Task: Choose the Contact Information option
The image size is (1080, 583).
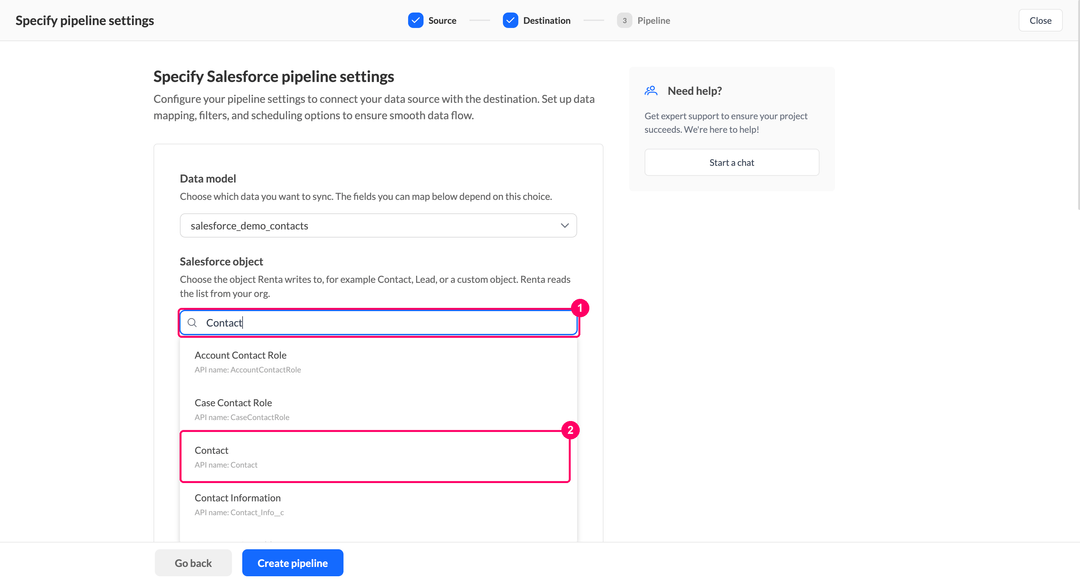Action: [x=378, y=504]
